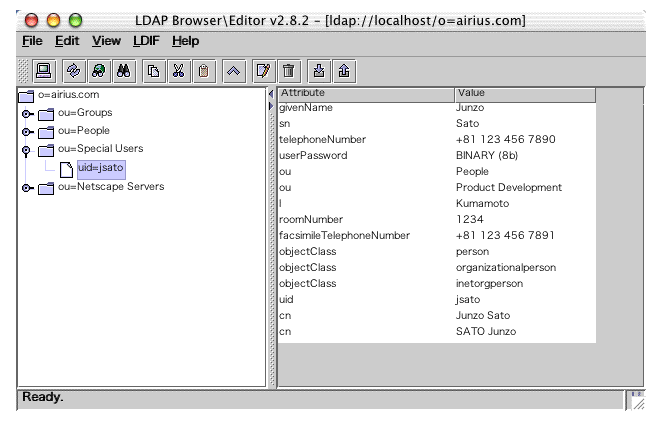The image size is (663, 422).
Task: Open the View menu
Action: (107, 41)
